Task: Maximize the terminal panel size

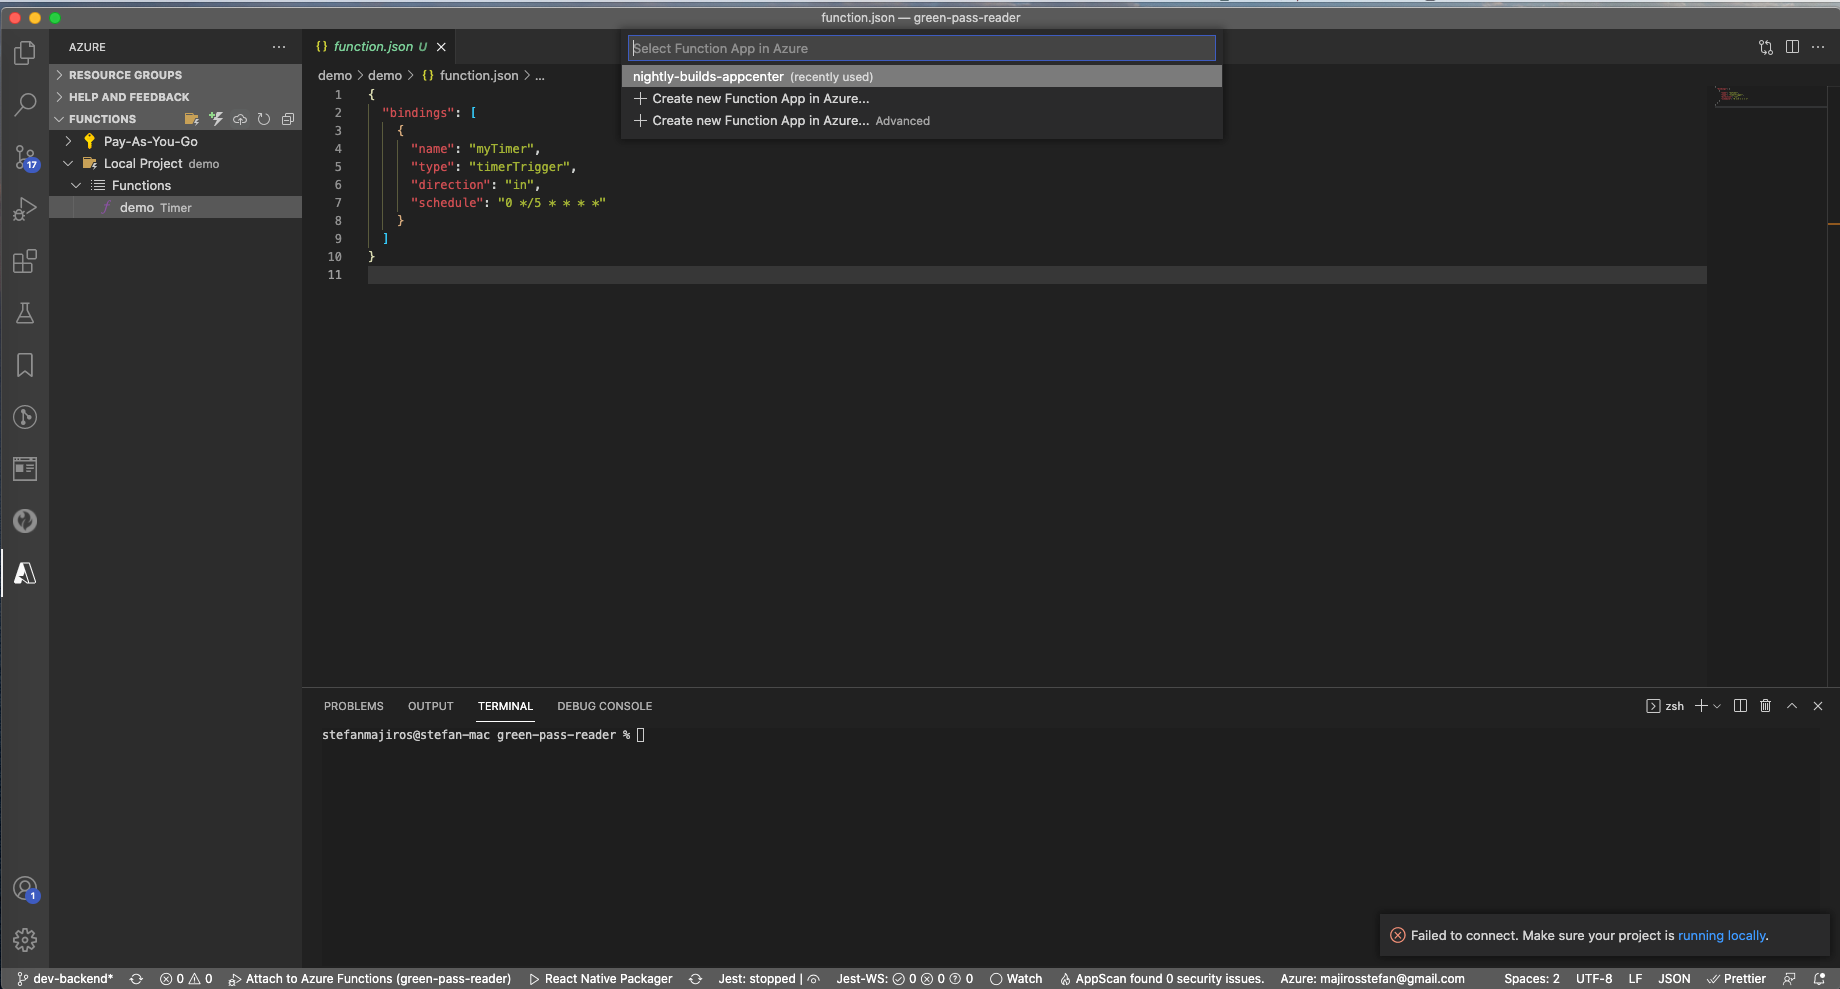Action: pos(1792,706)
